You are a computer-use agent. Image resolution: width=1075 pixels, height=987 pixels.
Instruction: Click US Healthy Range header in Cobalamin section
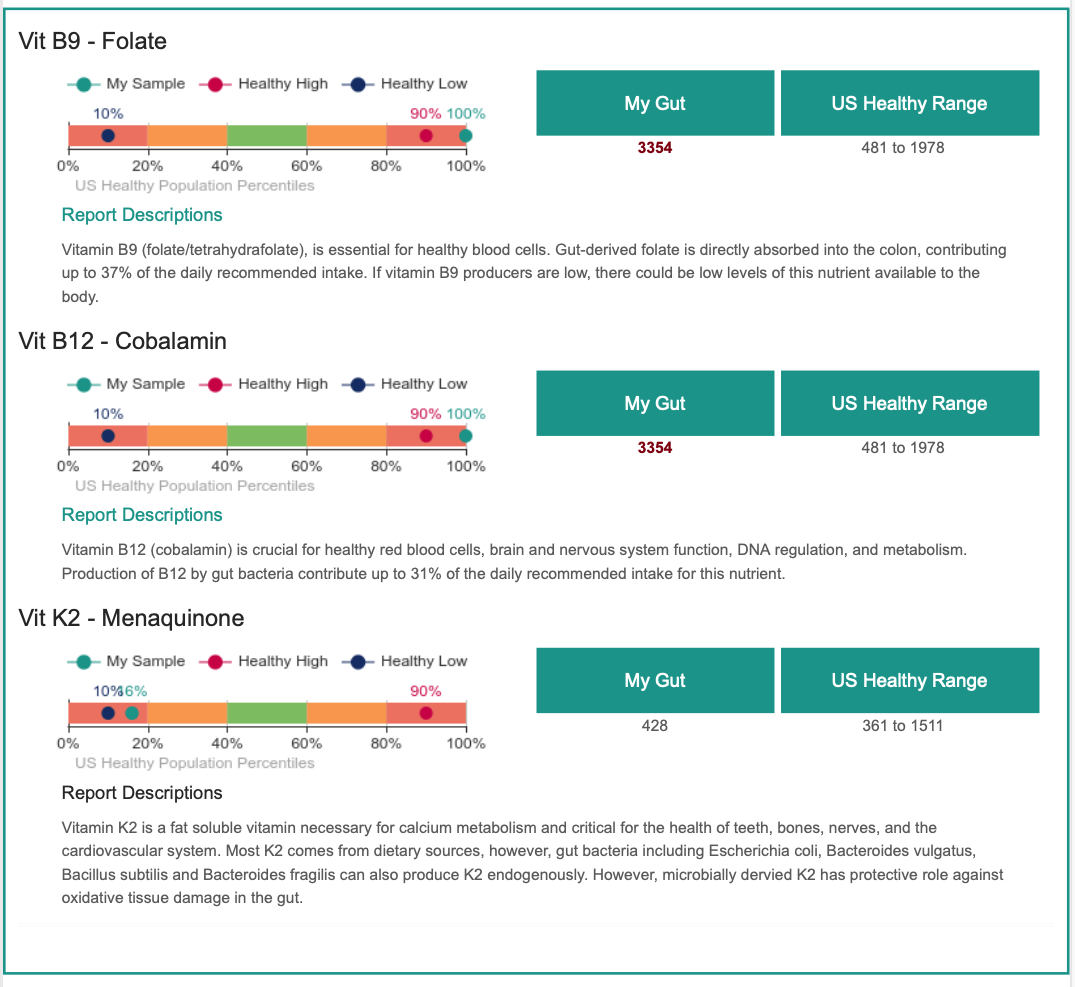click(910, 403)
